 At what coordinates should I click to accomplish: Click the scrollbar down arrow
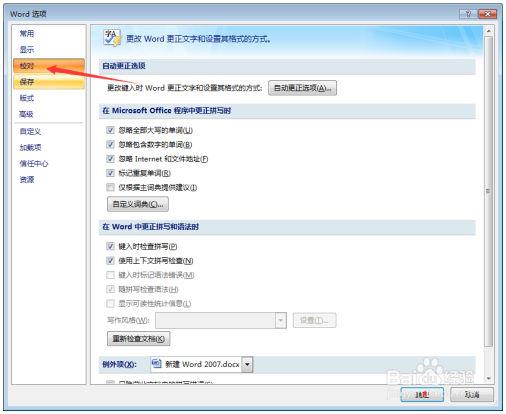pyautogui.click(x=488, y=378)
